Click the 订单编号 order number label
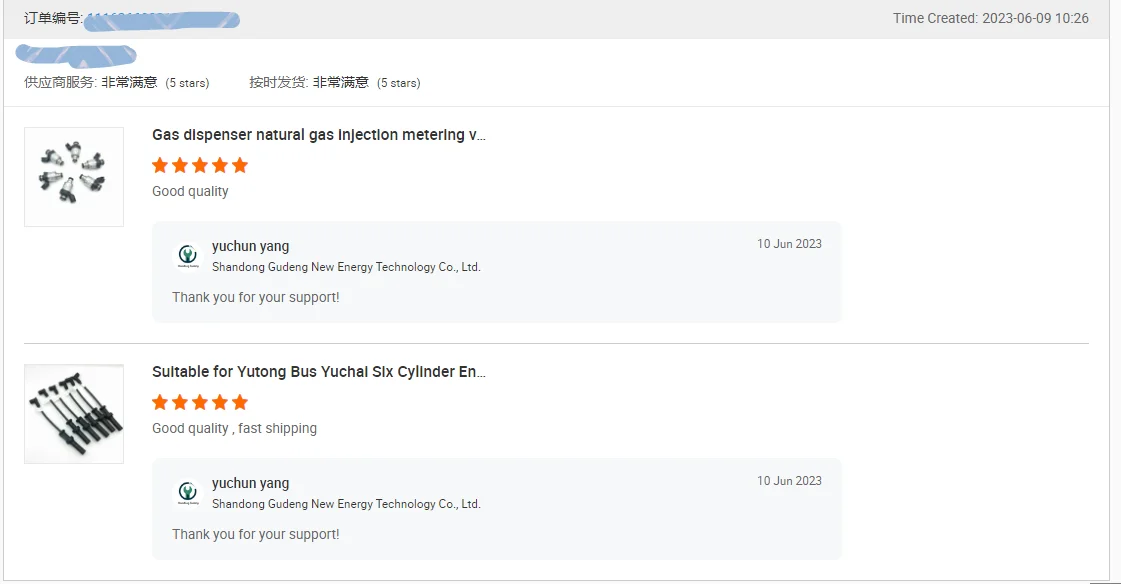This screenshot has height=584, width=1121. click(53, 18)
